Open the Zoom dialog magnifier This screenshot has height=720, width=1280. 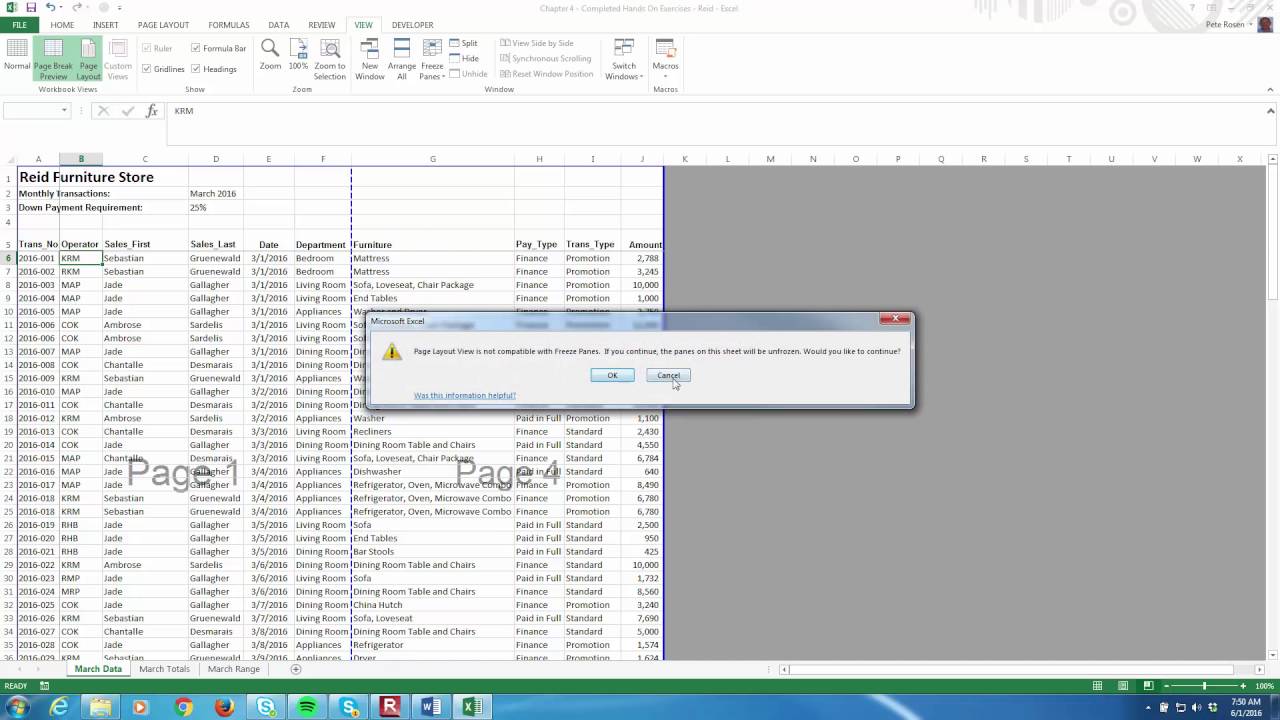(270, 55)
